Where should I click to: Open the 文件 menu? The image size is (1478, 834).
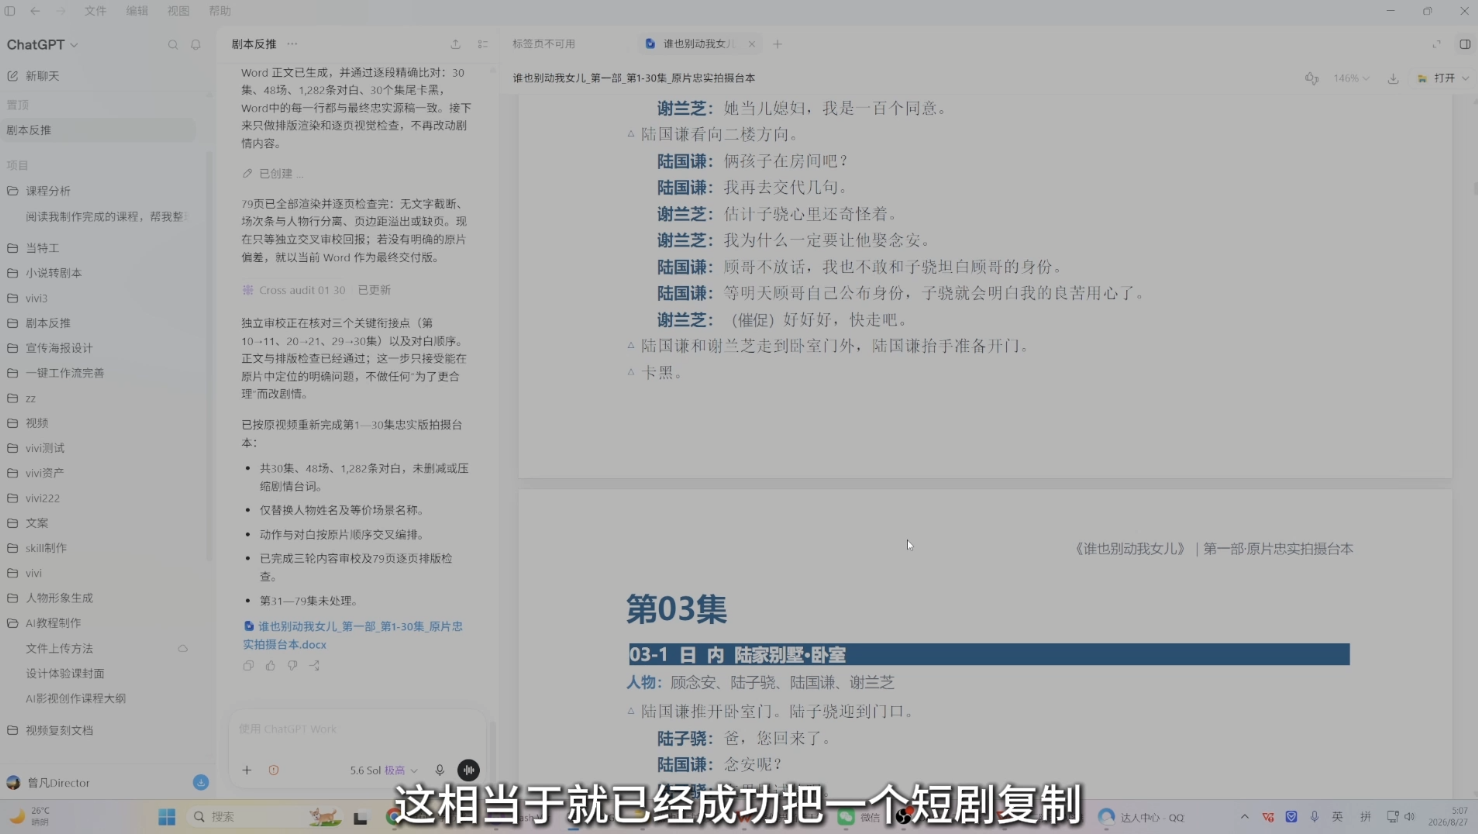pos(95,11)
